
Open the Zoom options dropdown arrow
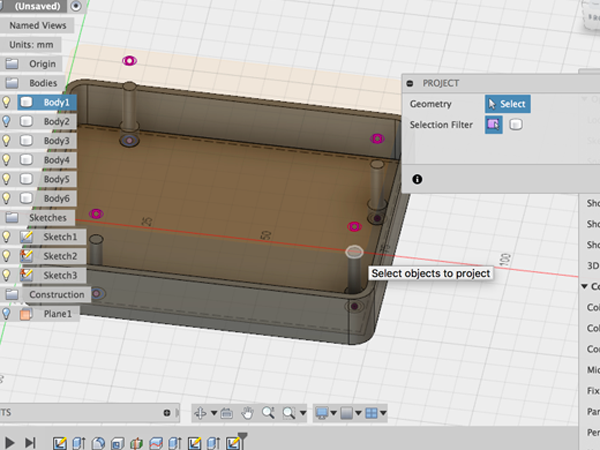[x=303, y=413]
